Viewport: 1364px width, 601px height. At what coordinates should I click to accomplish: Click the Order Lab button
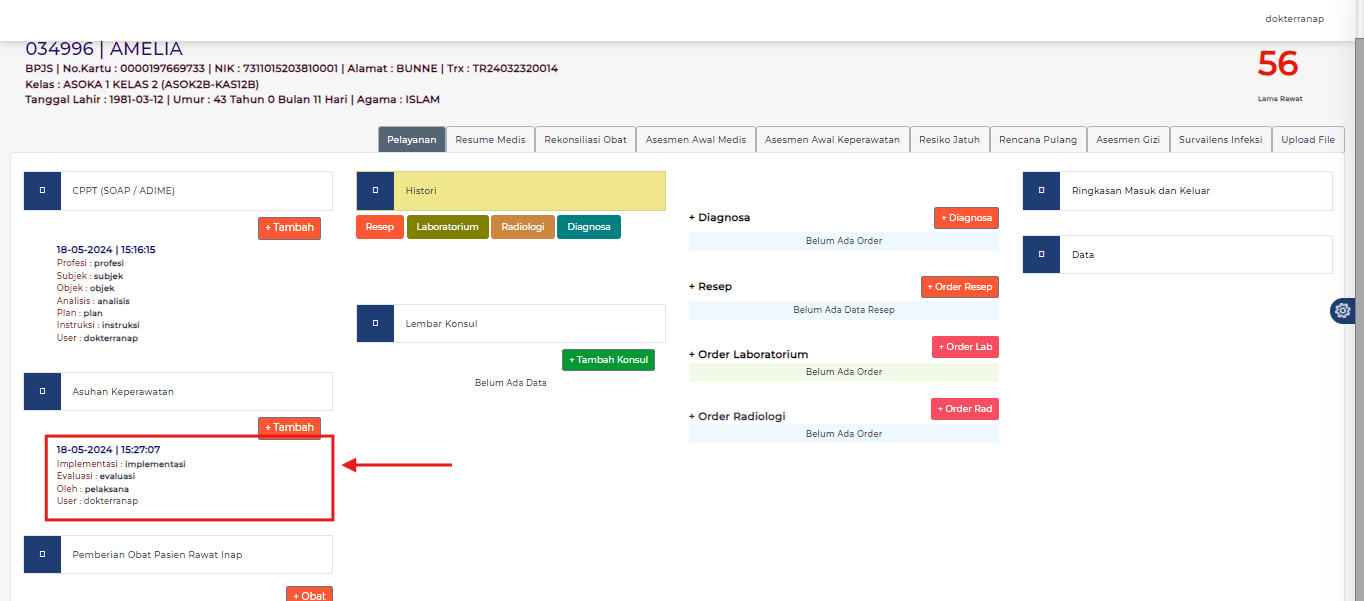click(x=964, y=346)
